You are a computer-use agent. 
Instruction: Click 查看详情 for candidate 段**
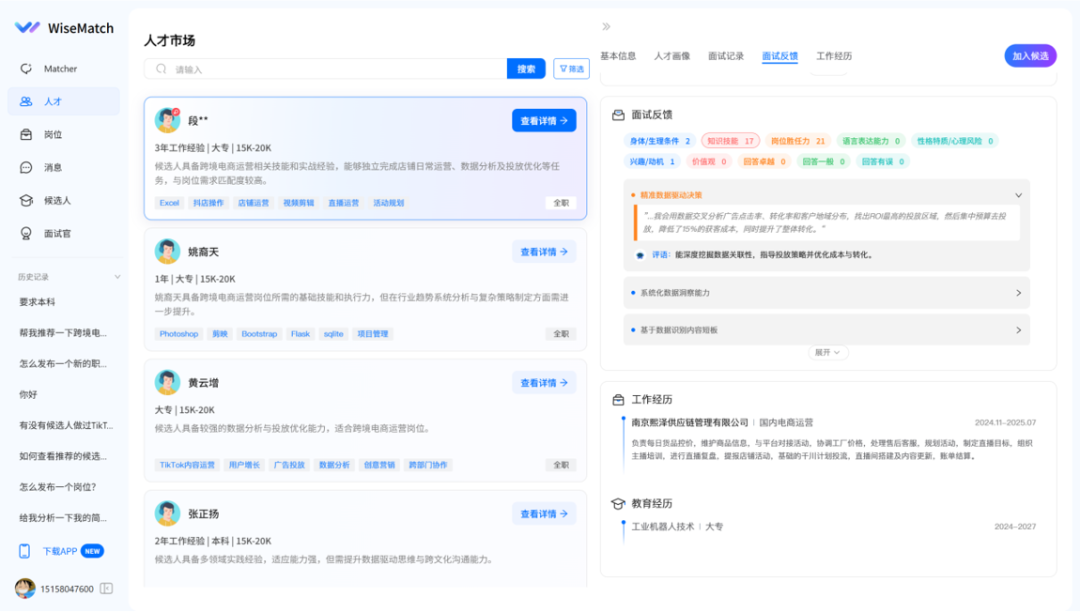543,119
